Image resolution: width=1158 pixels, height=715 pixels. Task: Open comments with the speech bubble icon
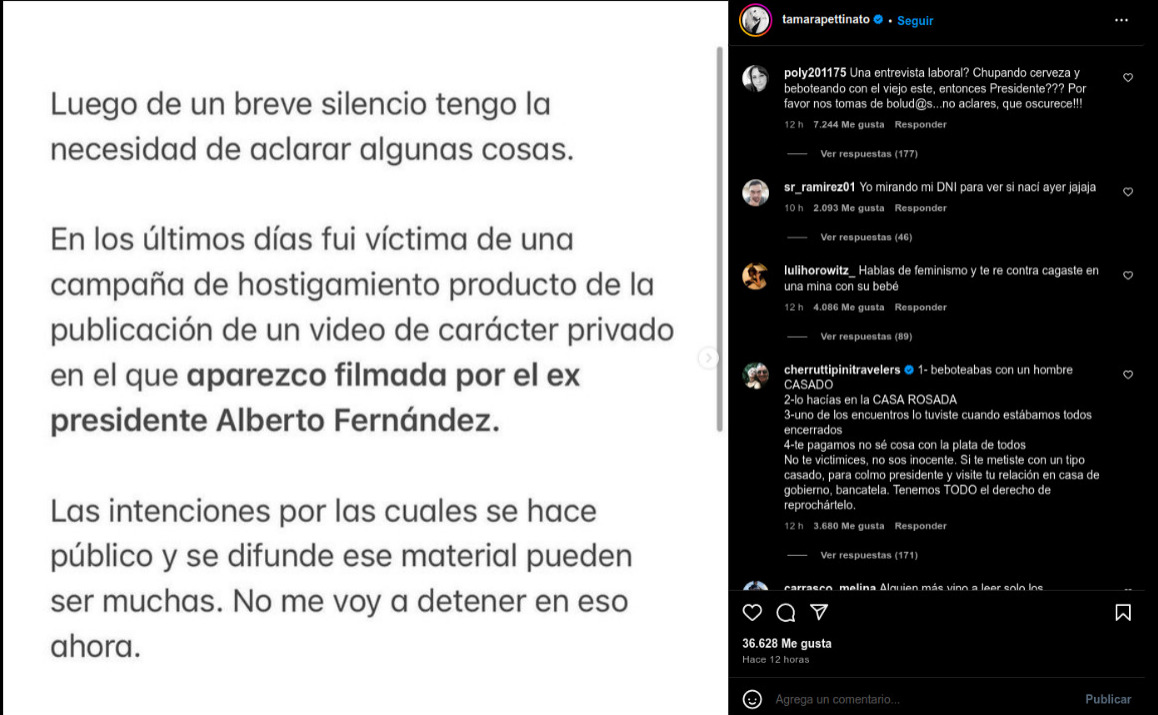(x=786, y=612)
